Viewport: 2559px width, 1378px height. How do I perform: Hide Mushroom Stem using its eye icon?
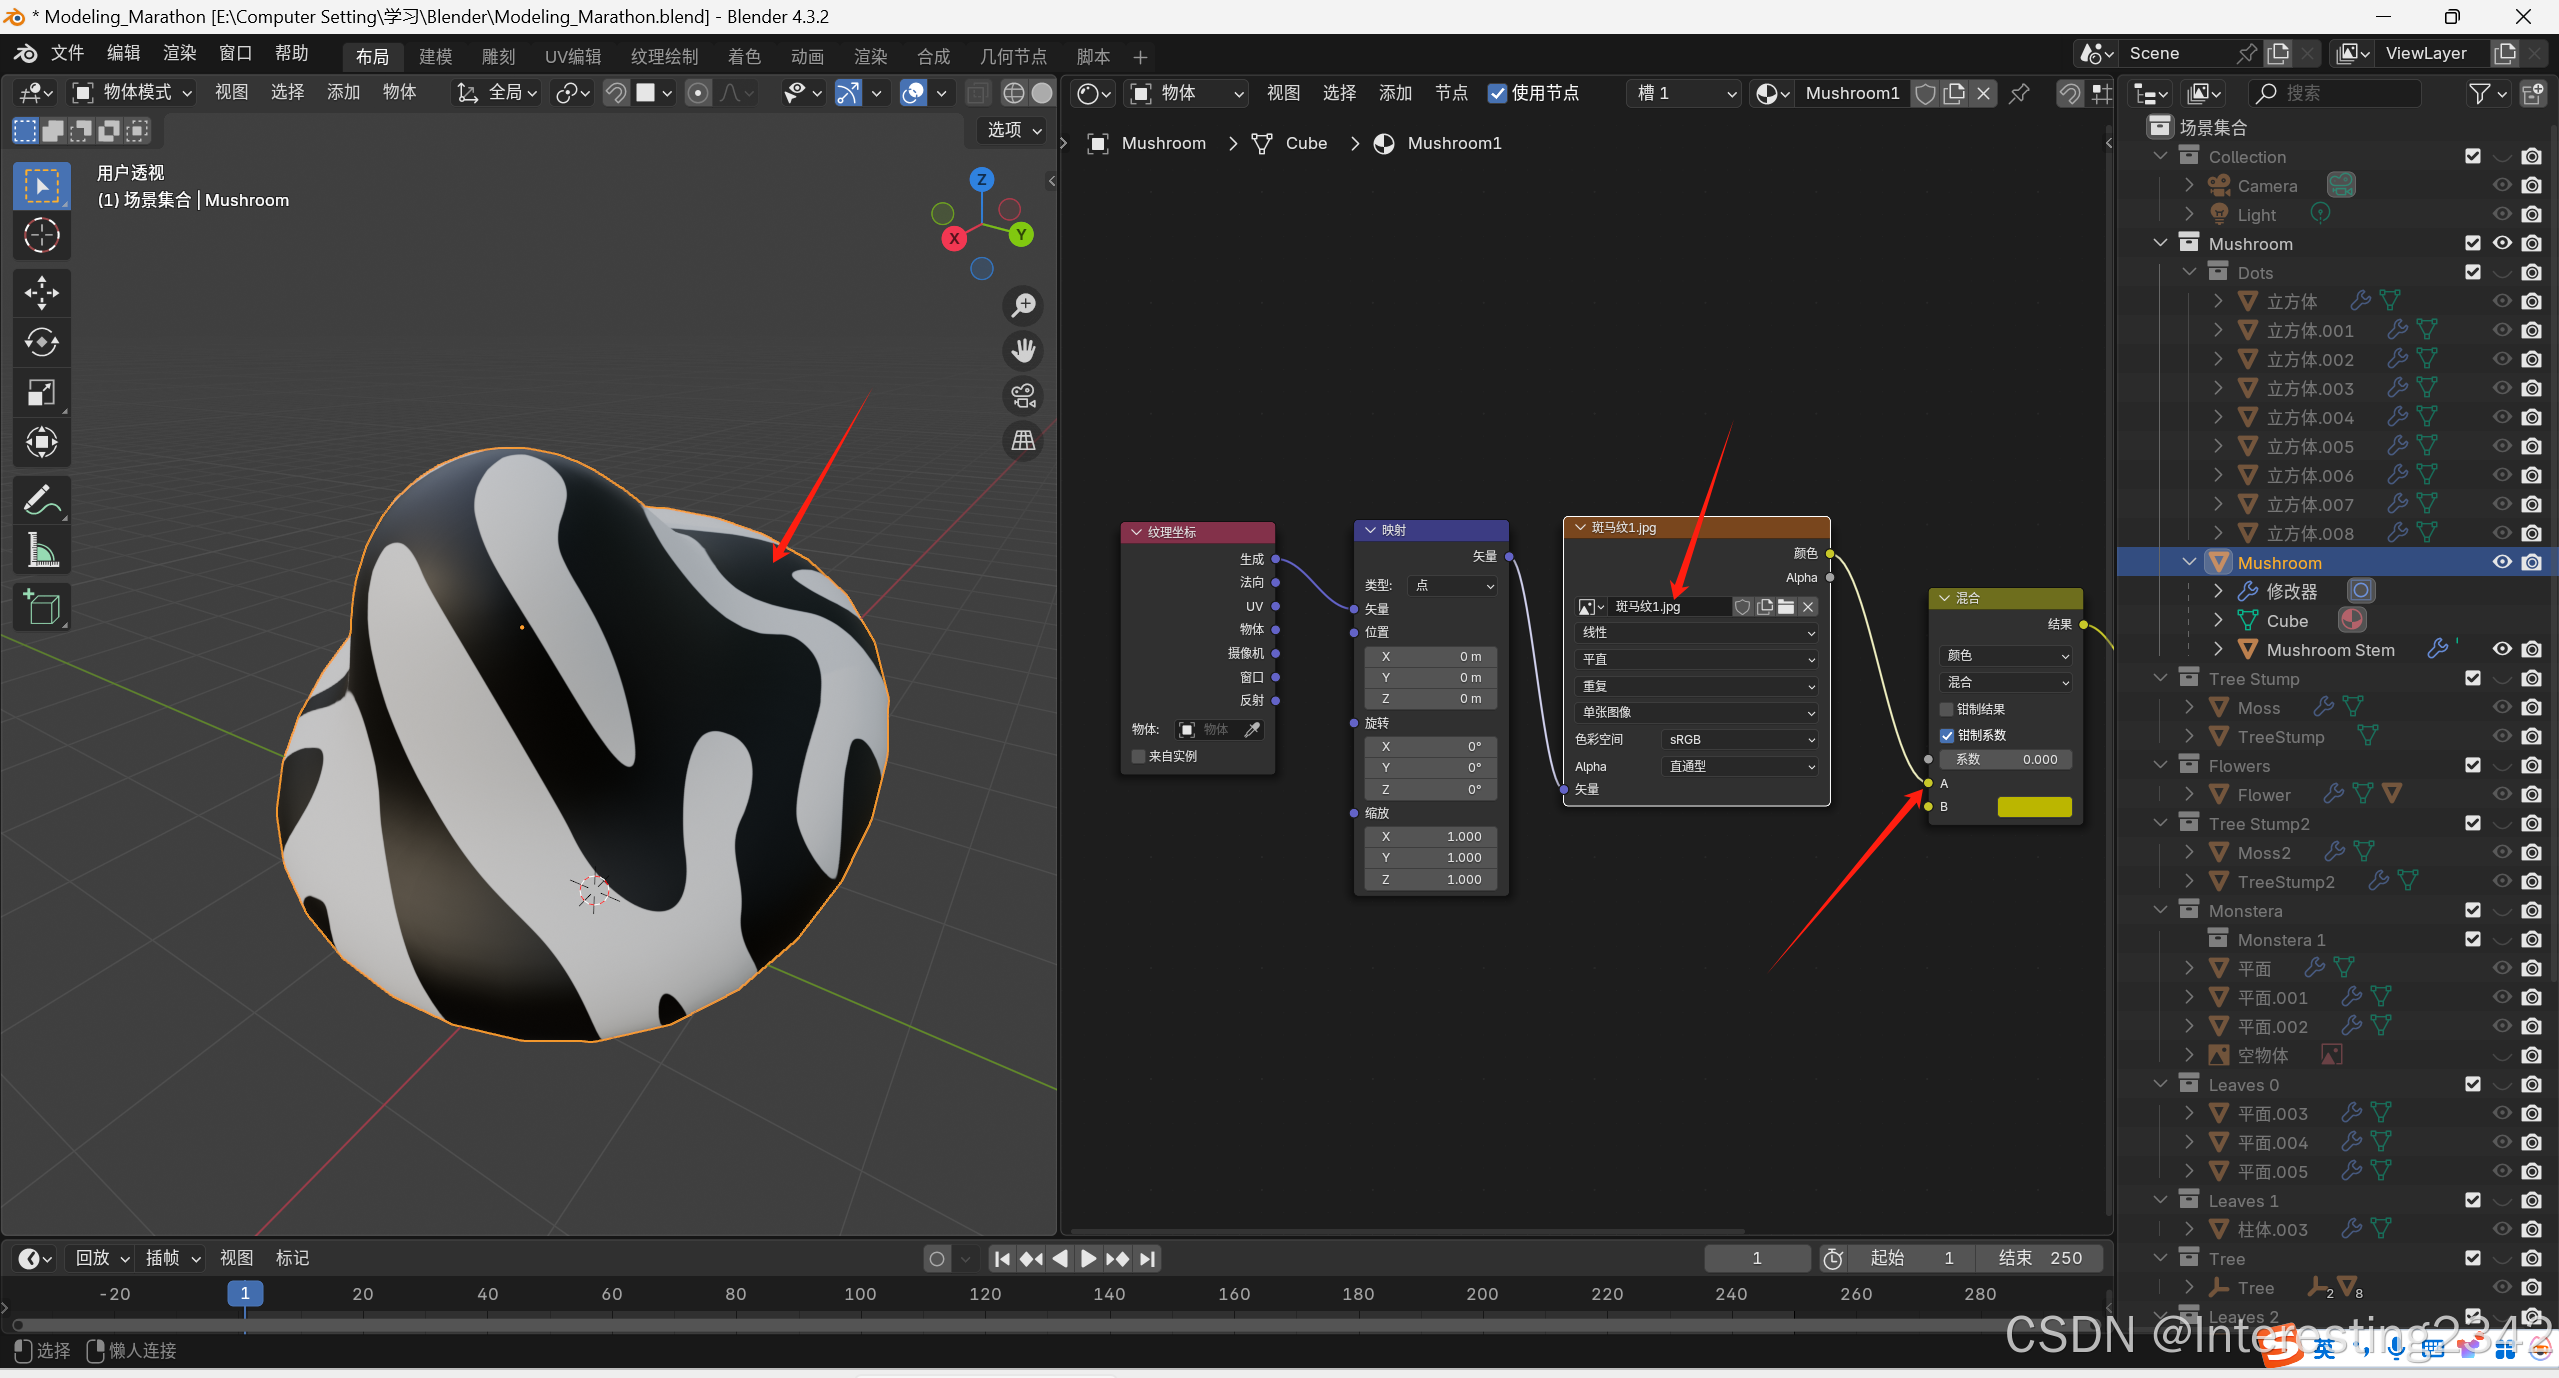(2502, 649)
